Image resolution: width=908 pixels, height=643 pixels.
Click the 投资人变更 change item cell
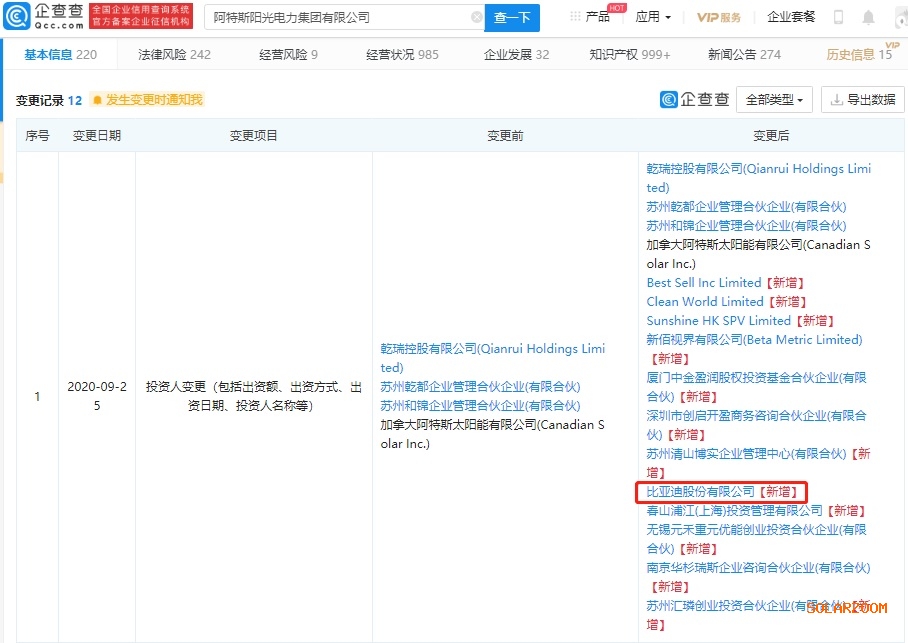[254, 396]
